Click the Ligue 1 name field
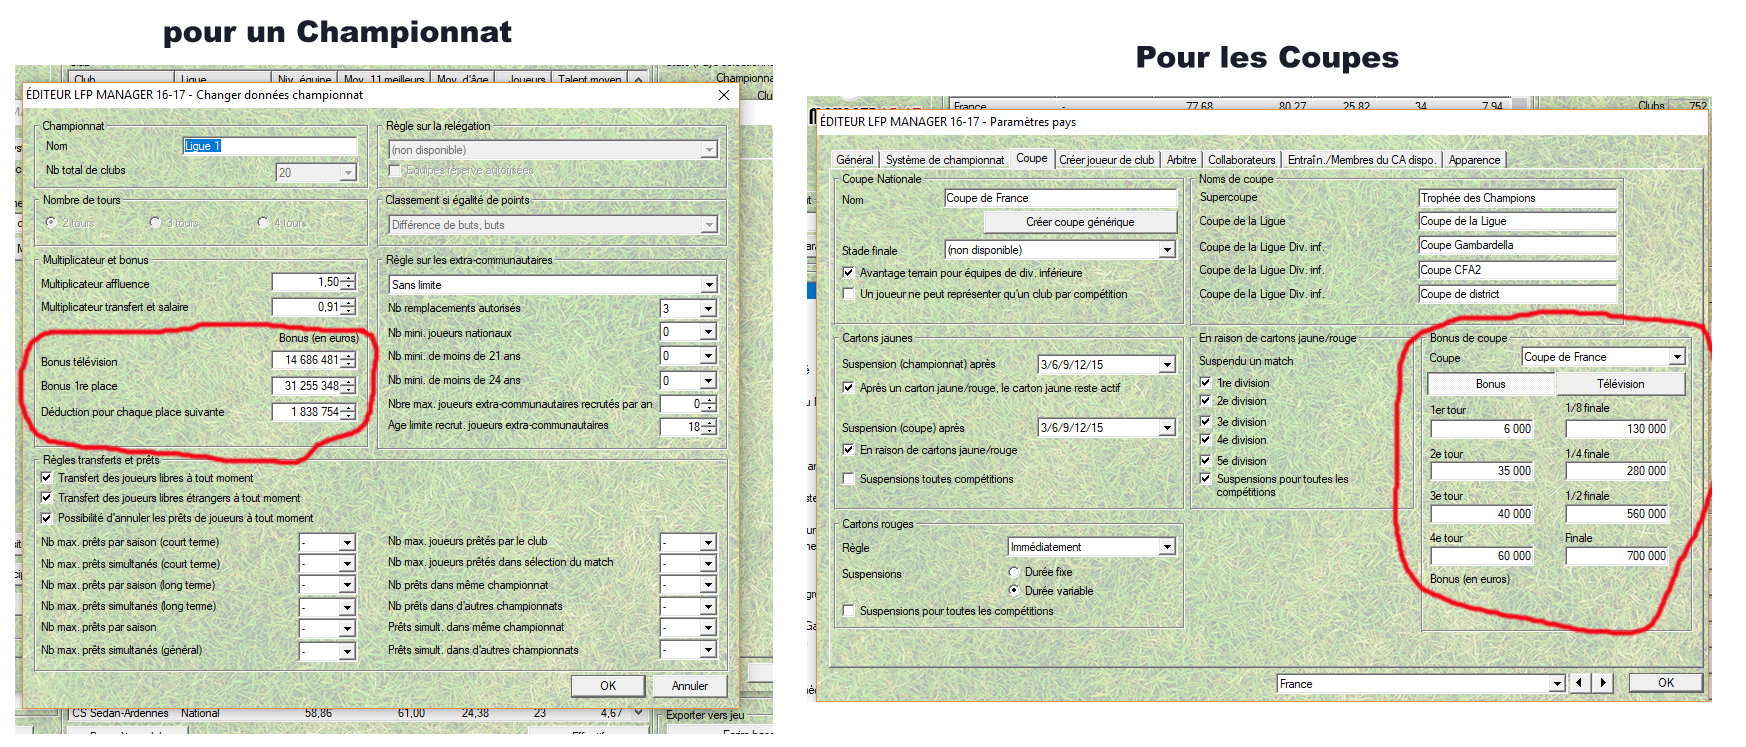The image size is (1746, 747). pyautogui.click(x=270, y=146)
